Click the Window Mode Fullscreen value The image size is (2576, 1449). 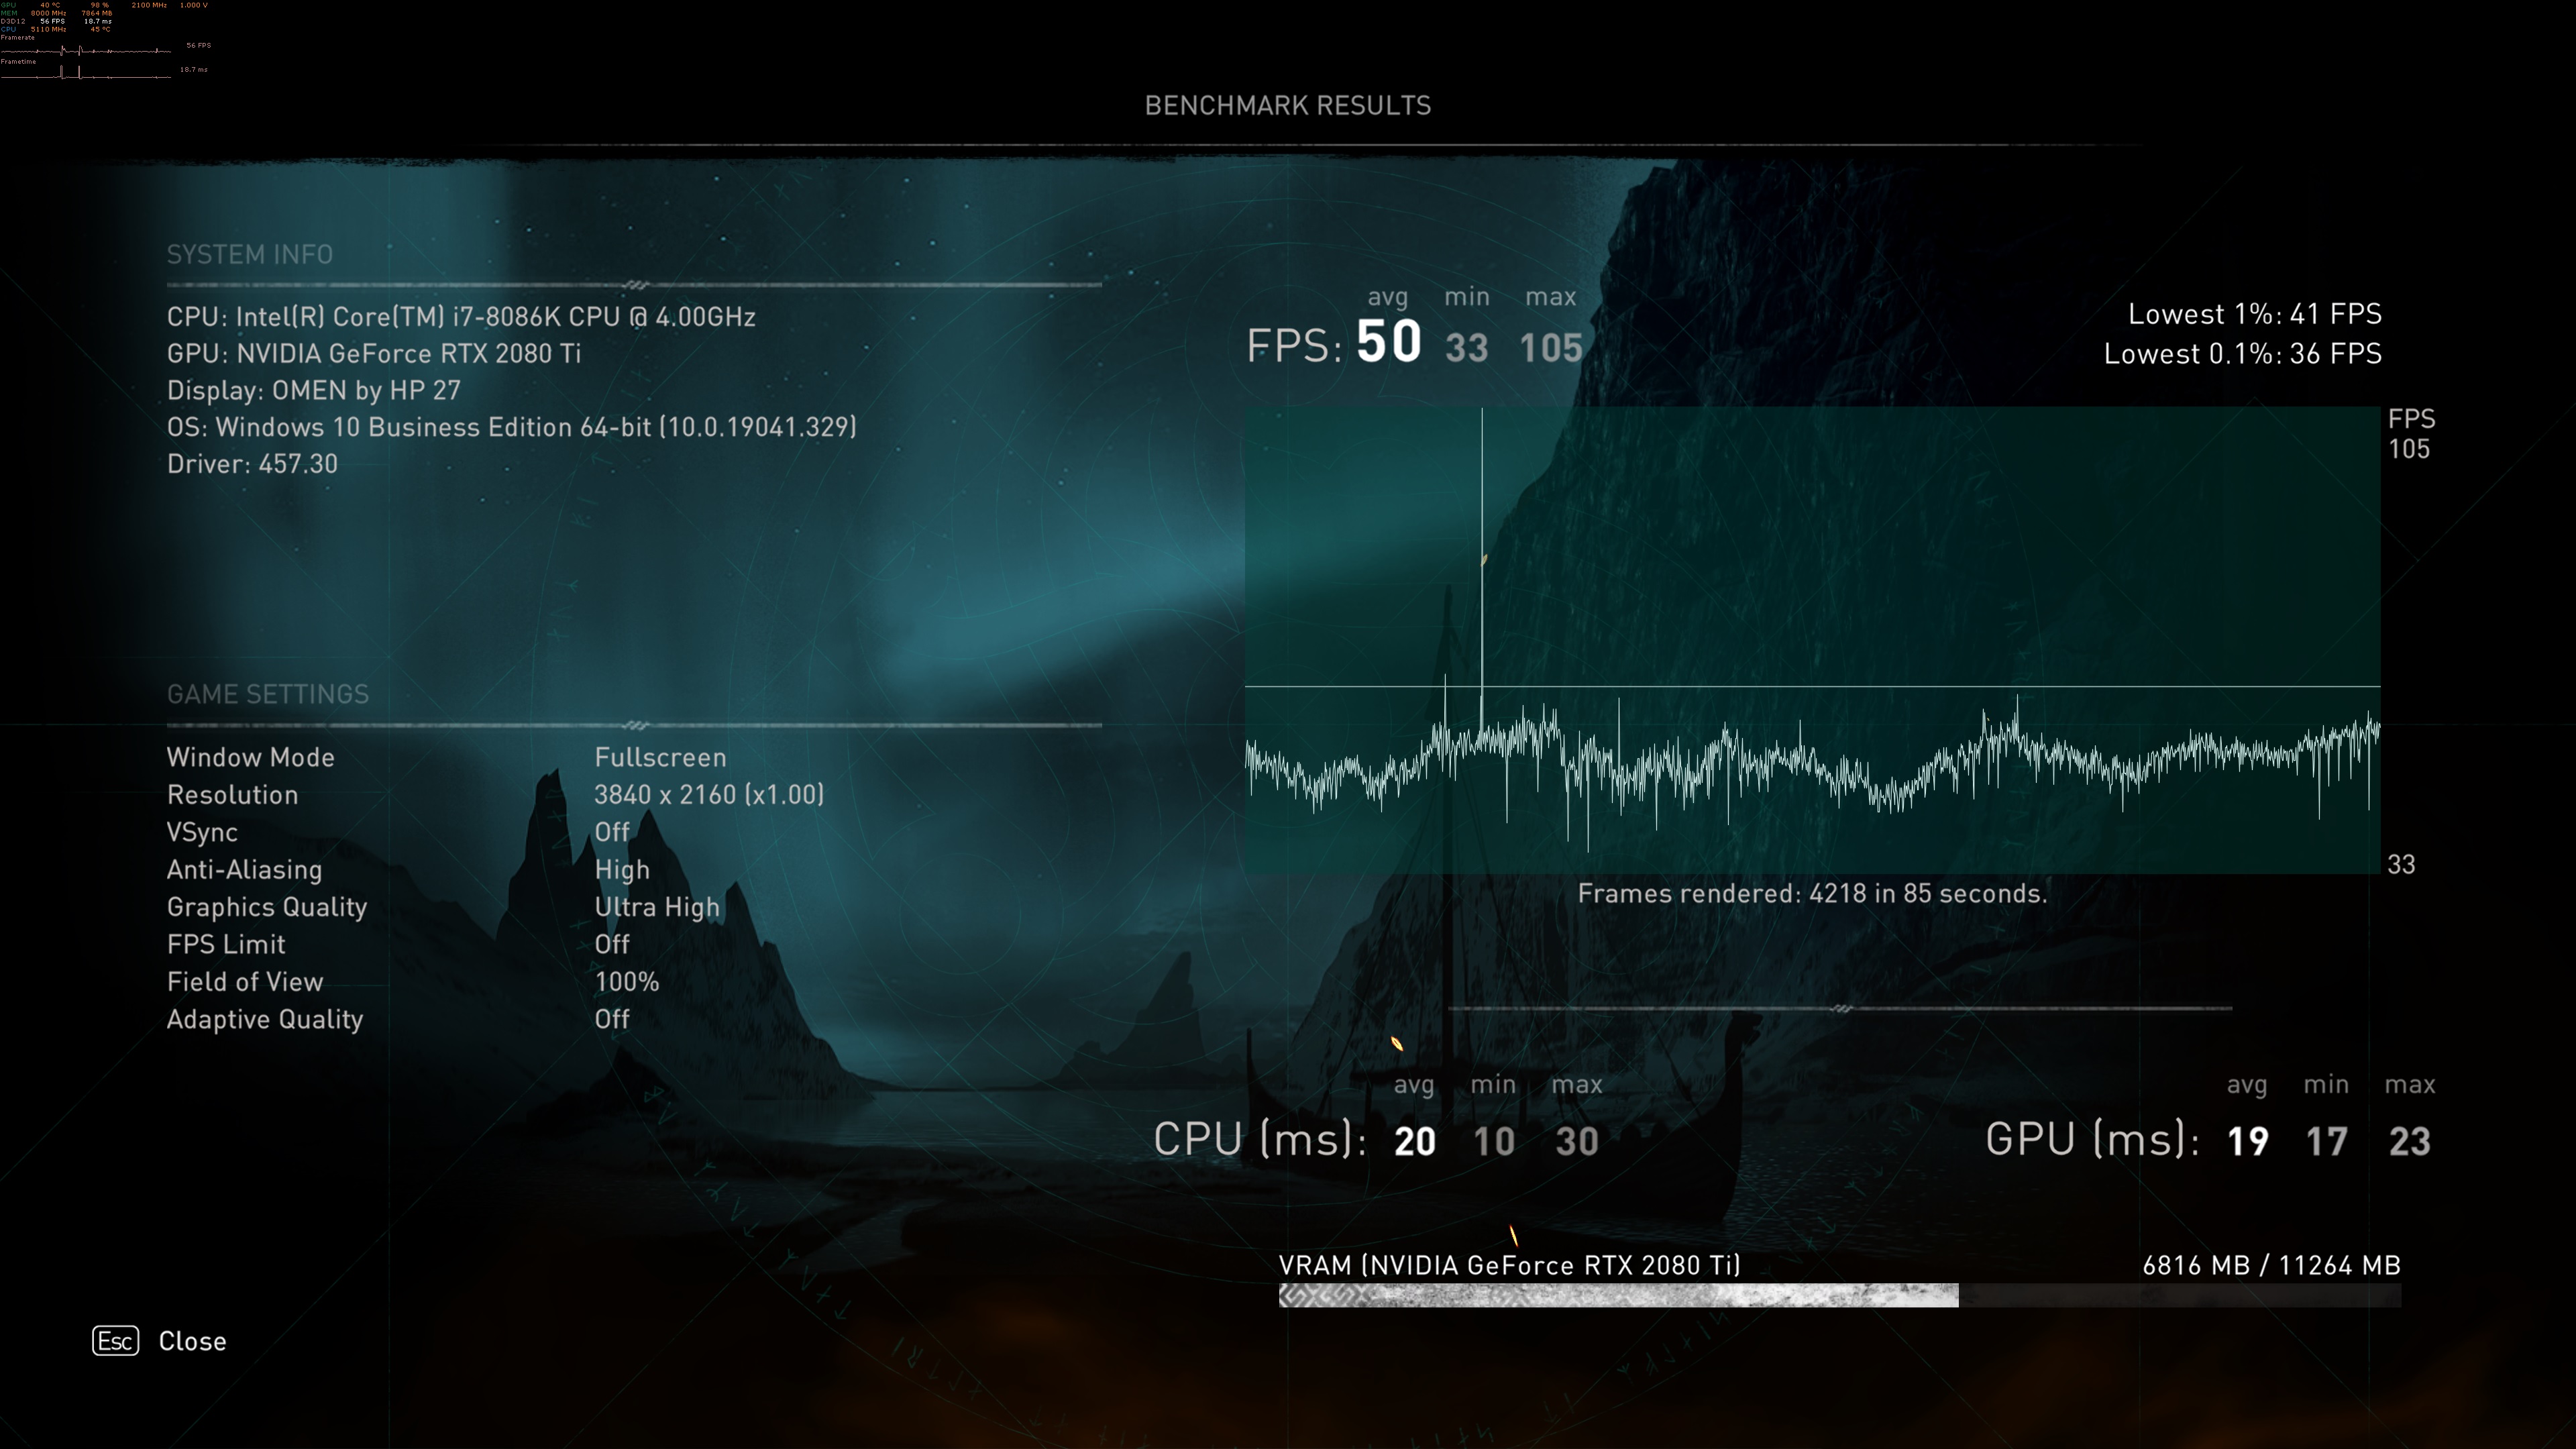pyautogui.click(x=659, y=758)
